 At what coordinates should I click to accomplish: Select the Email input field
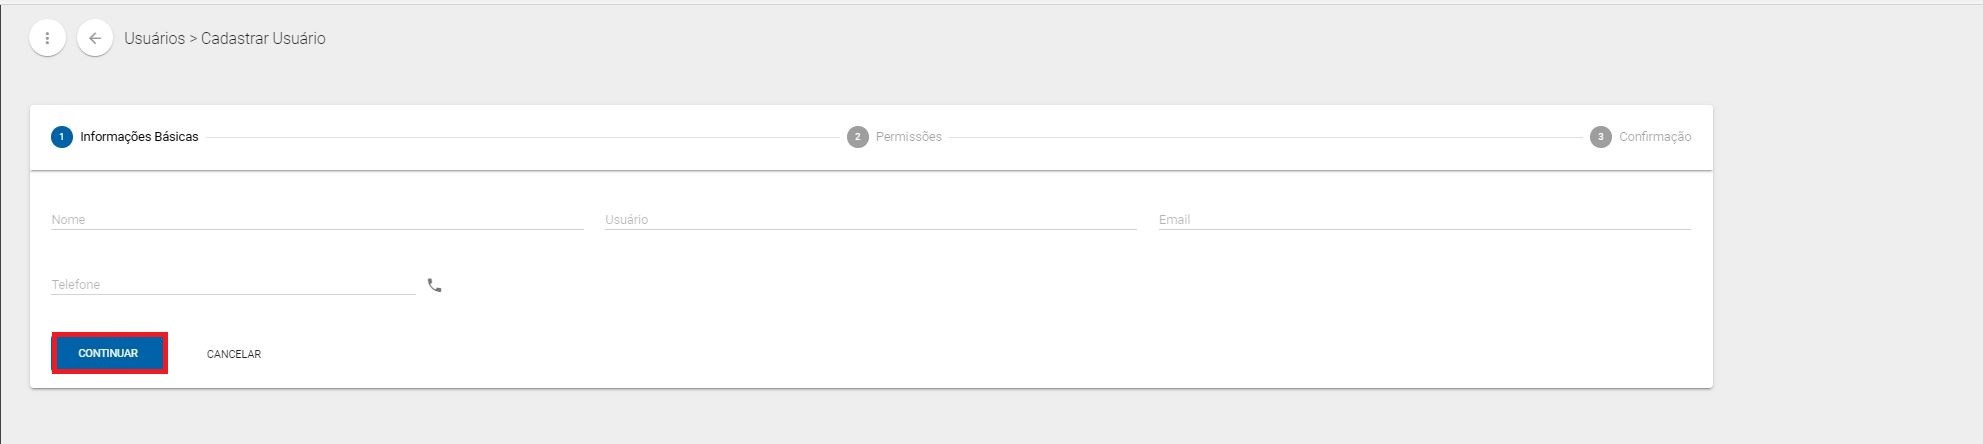[x=1424, y=220]
